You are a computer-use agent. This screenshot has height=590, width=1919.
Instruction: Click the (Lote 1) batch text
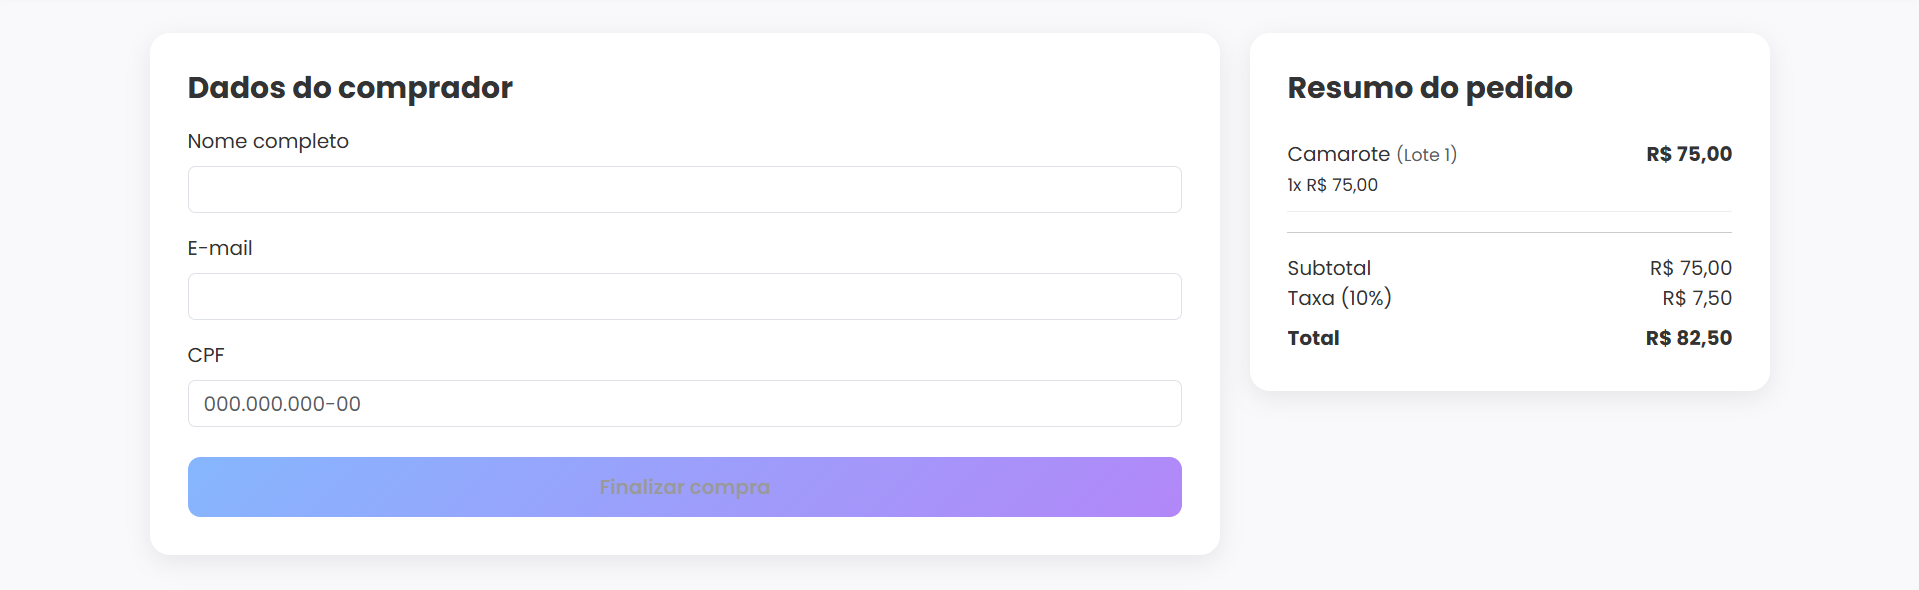pos(1427,155)
